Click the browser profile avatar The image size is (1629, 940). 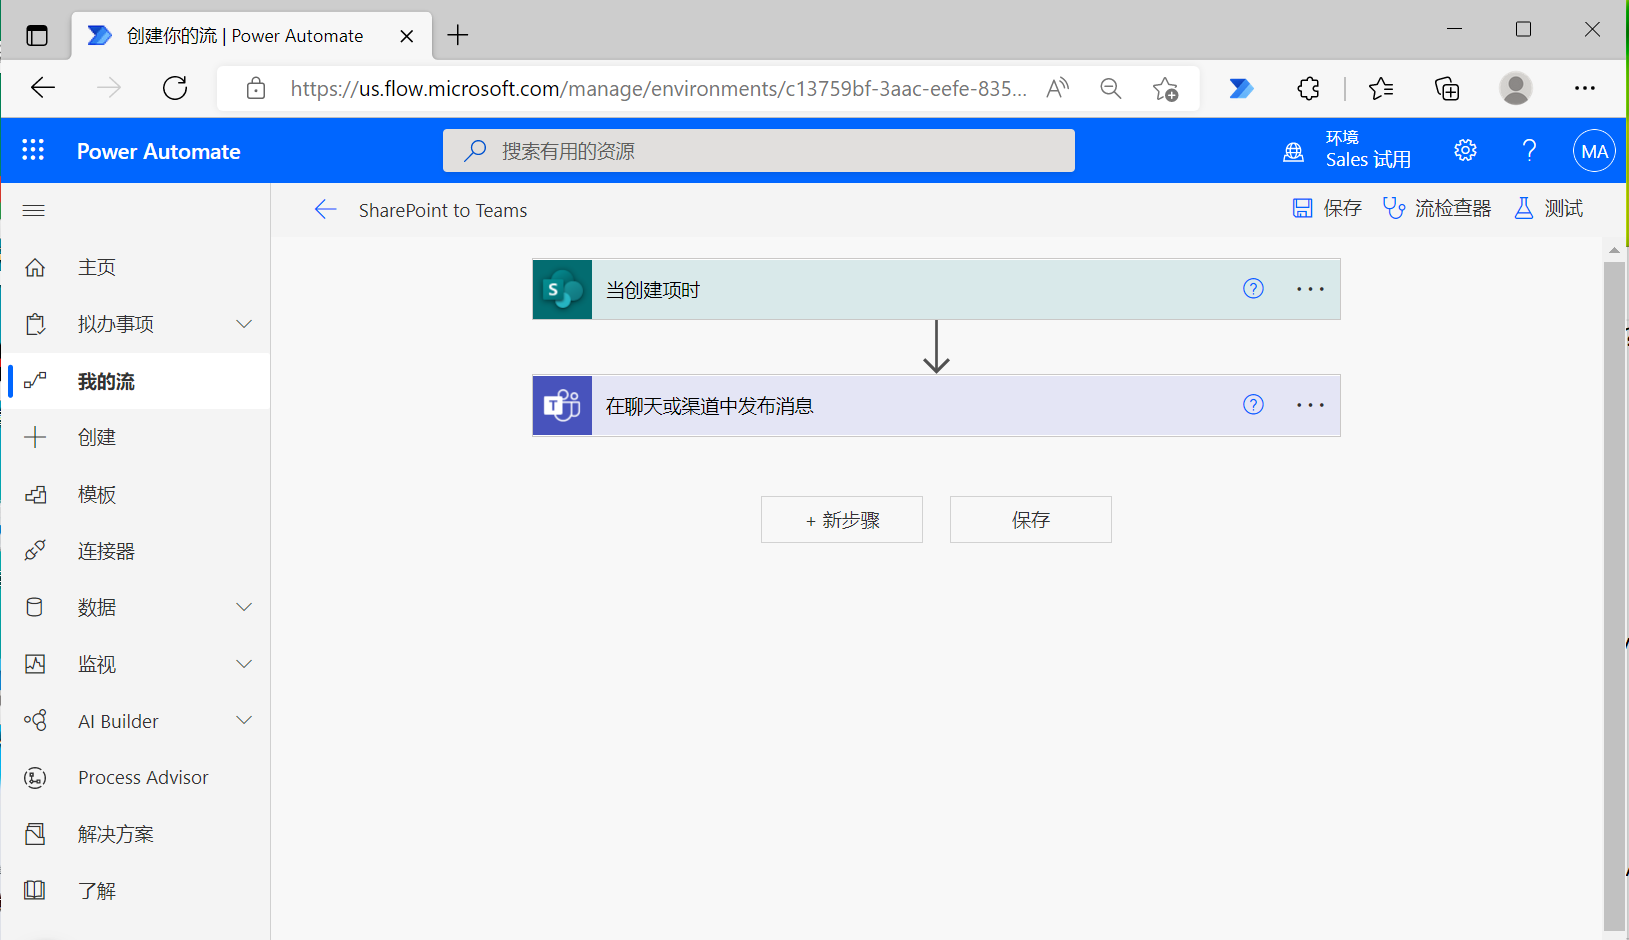tap(1516, 88)
